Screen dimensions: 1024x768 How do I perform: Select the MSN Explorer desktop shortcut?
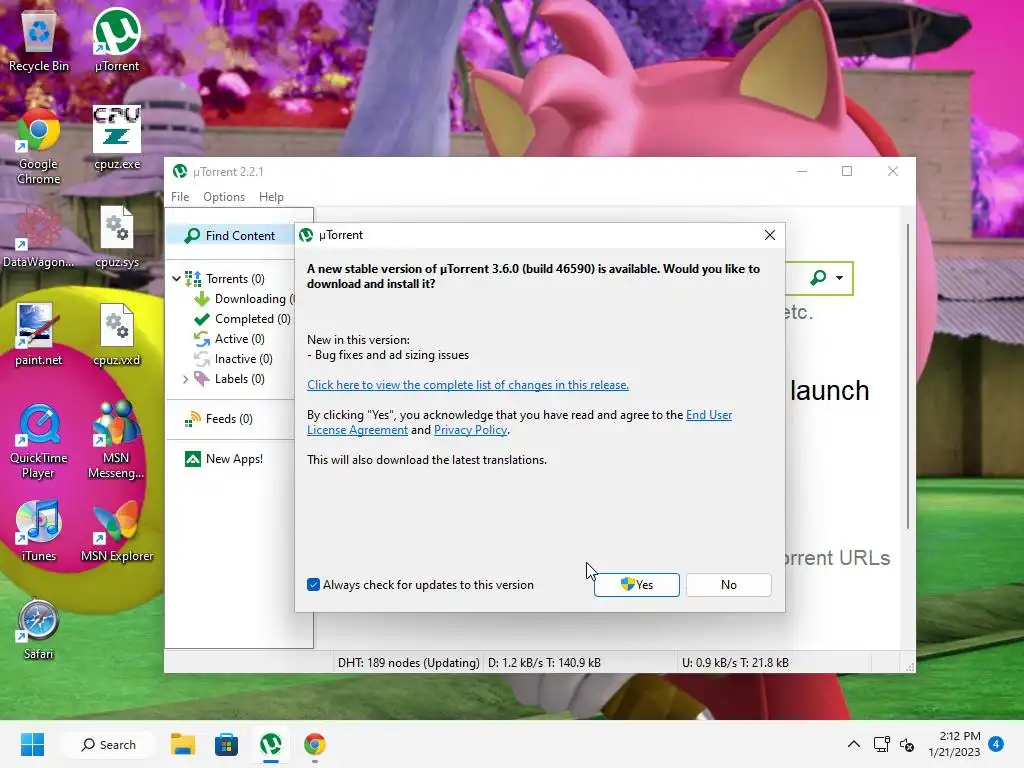coord(117,532)
